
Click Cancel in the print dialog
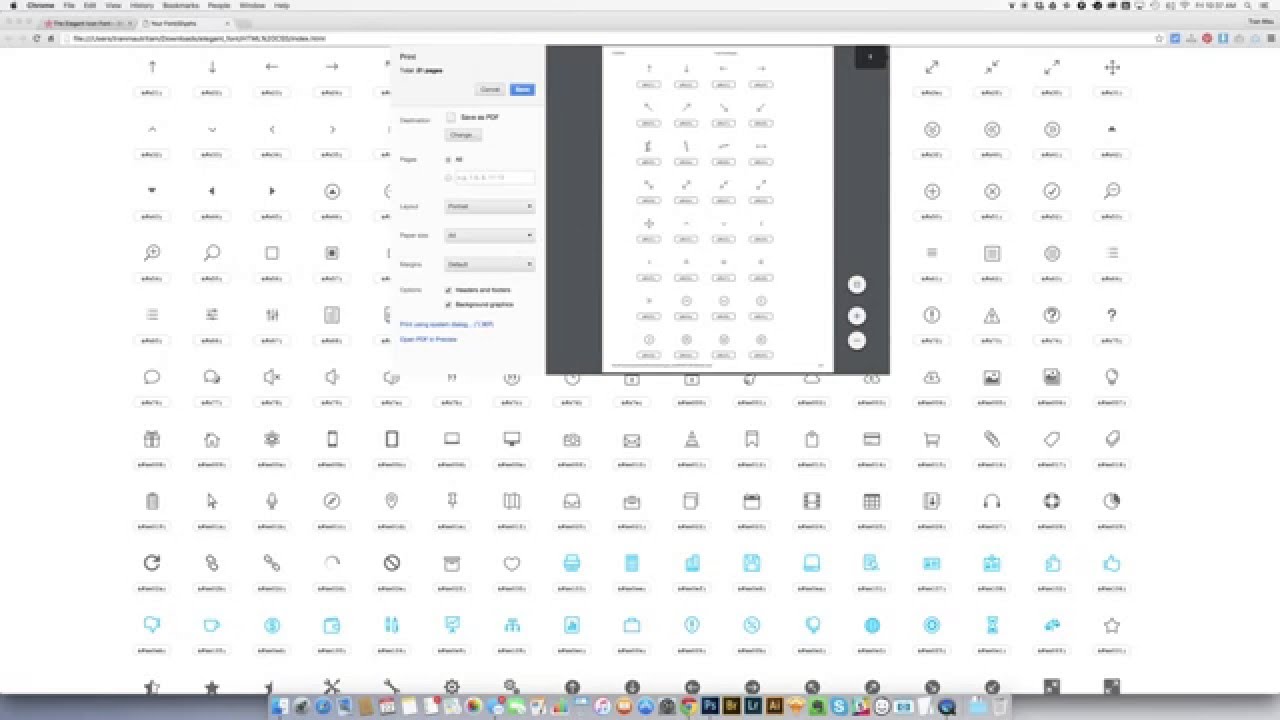490,89
